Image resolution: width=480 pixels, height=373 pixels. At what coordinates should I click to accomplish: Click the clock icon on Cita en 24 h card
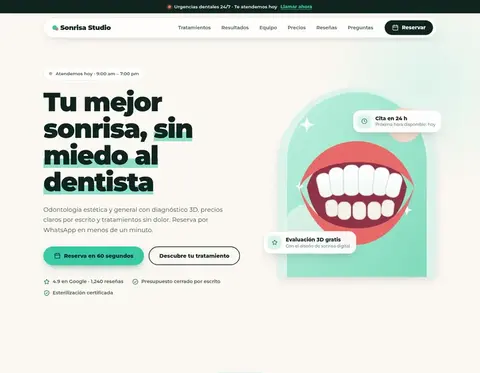(364, 121)
